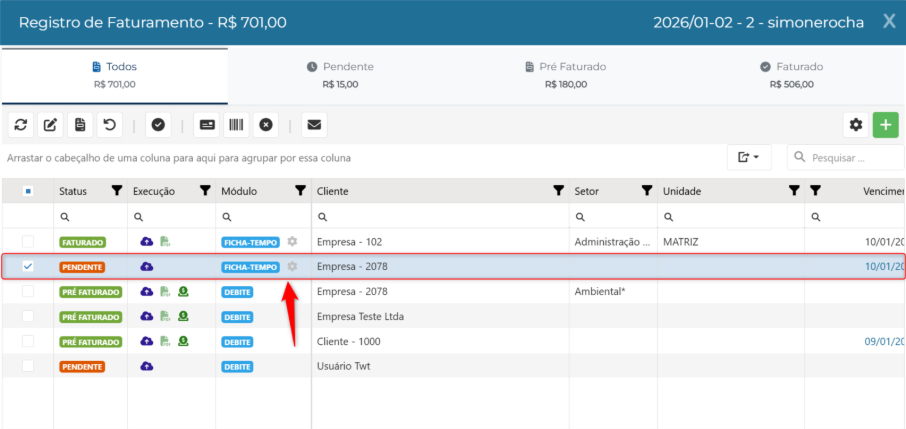Viewport: 906px width, 429px height.
Task: Open the Módulo column filter funnel
Action: (300, 191)
